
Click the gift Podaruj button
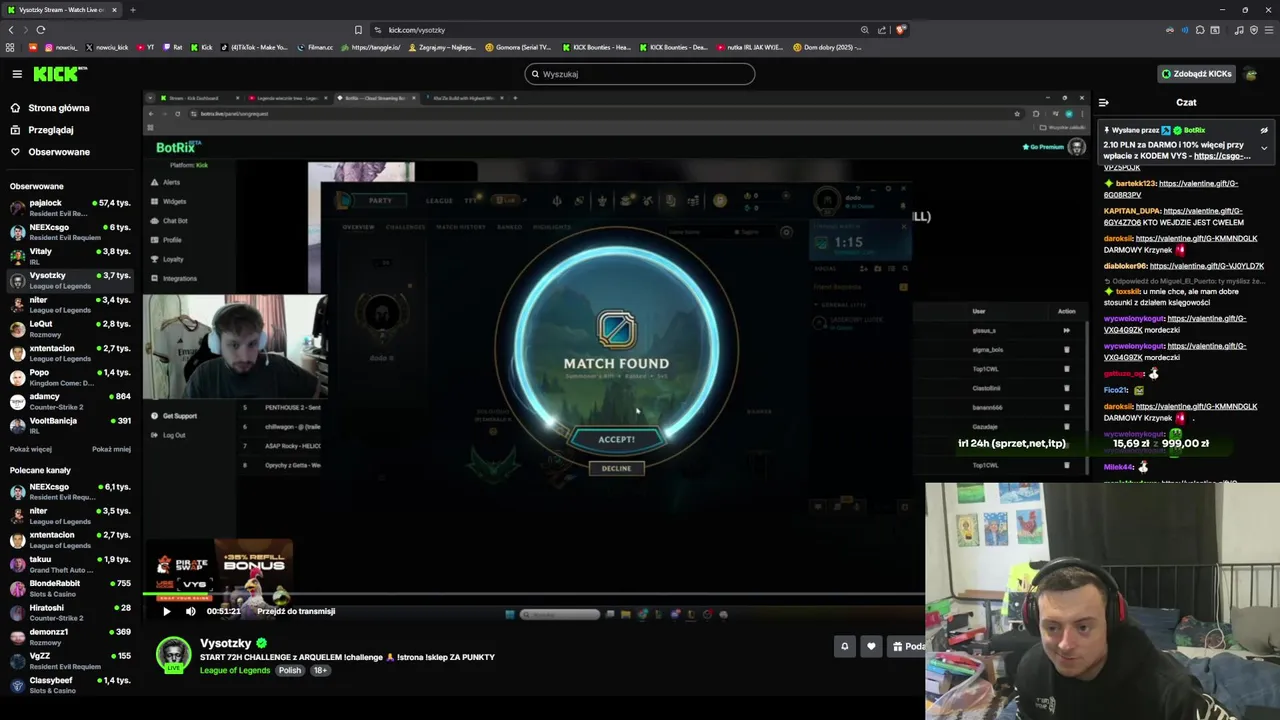click(x=907, y=646)
